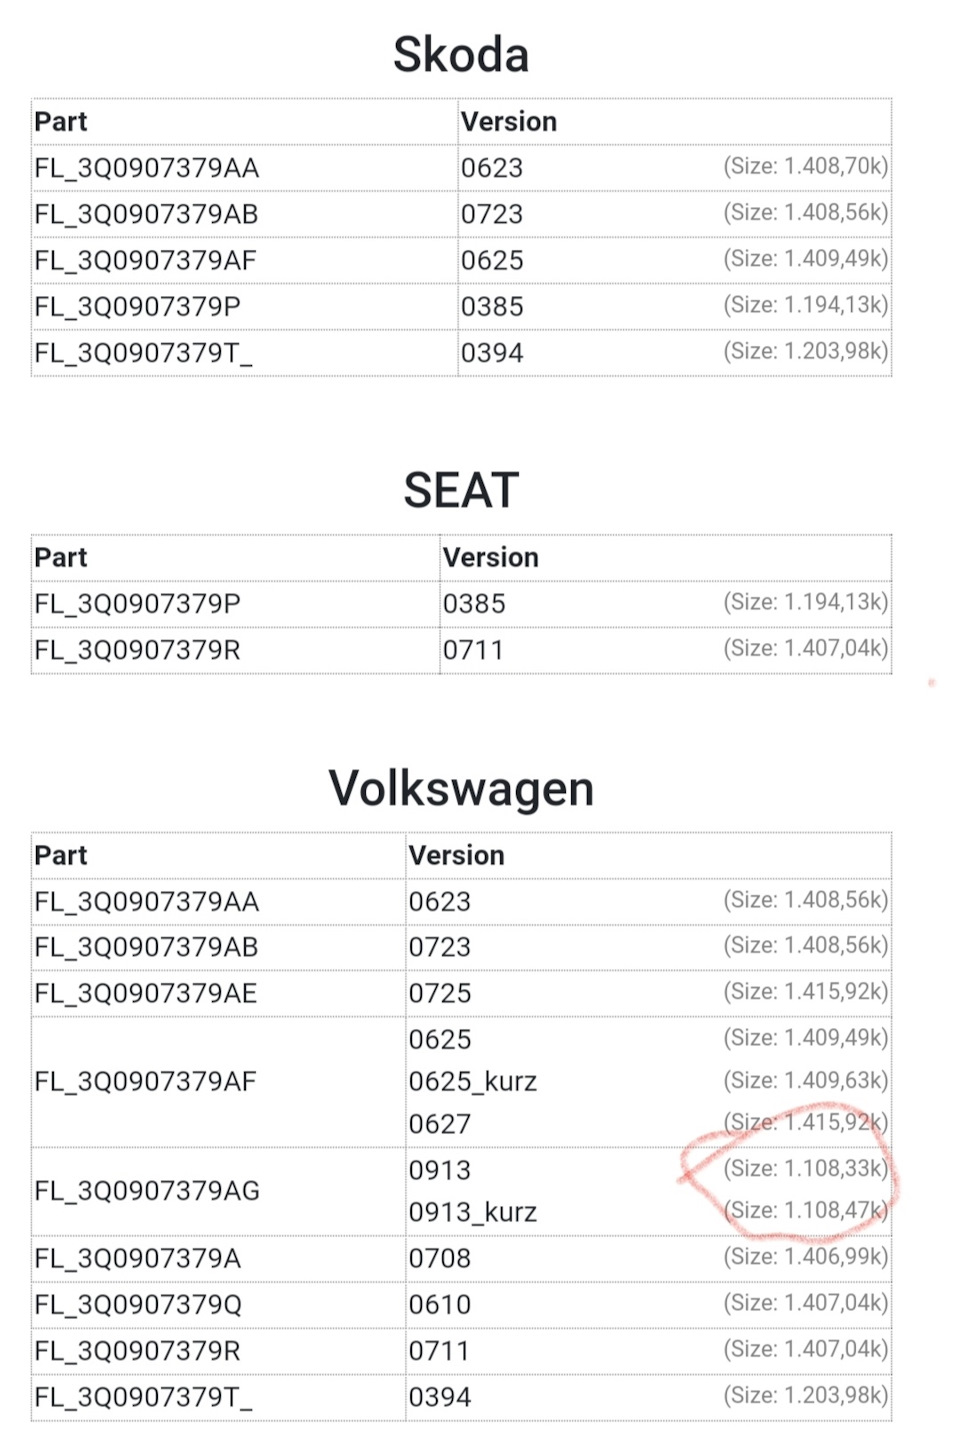Click Skoda part FL_3Q0907379T_
The image size is (960, 1455).
tap(144, 353)
